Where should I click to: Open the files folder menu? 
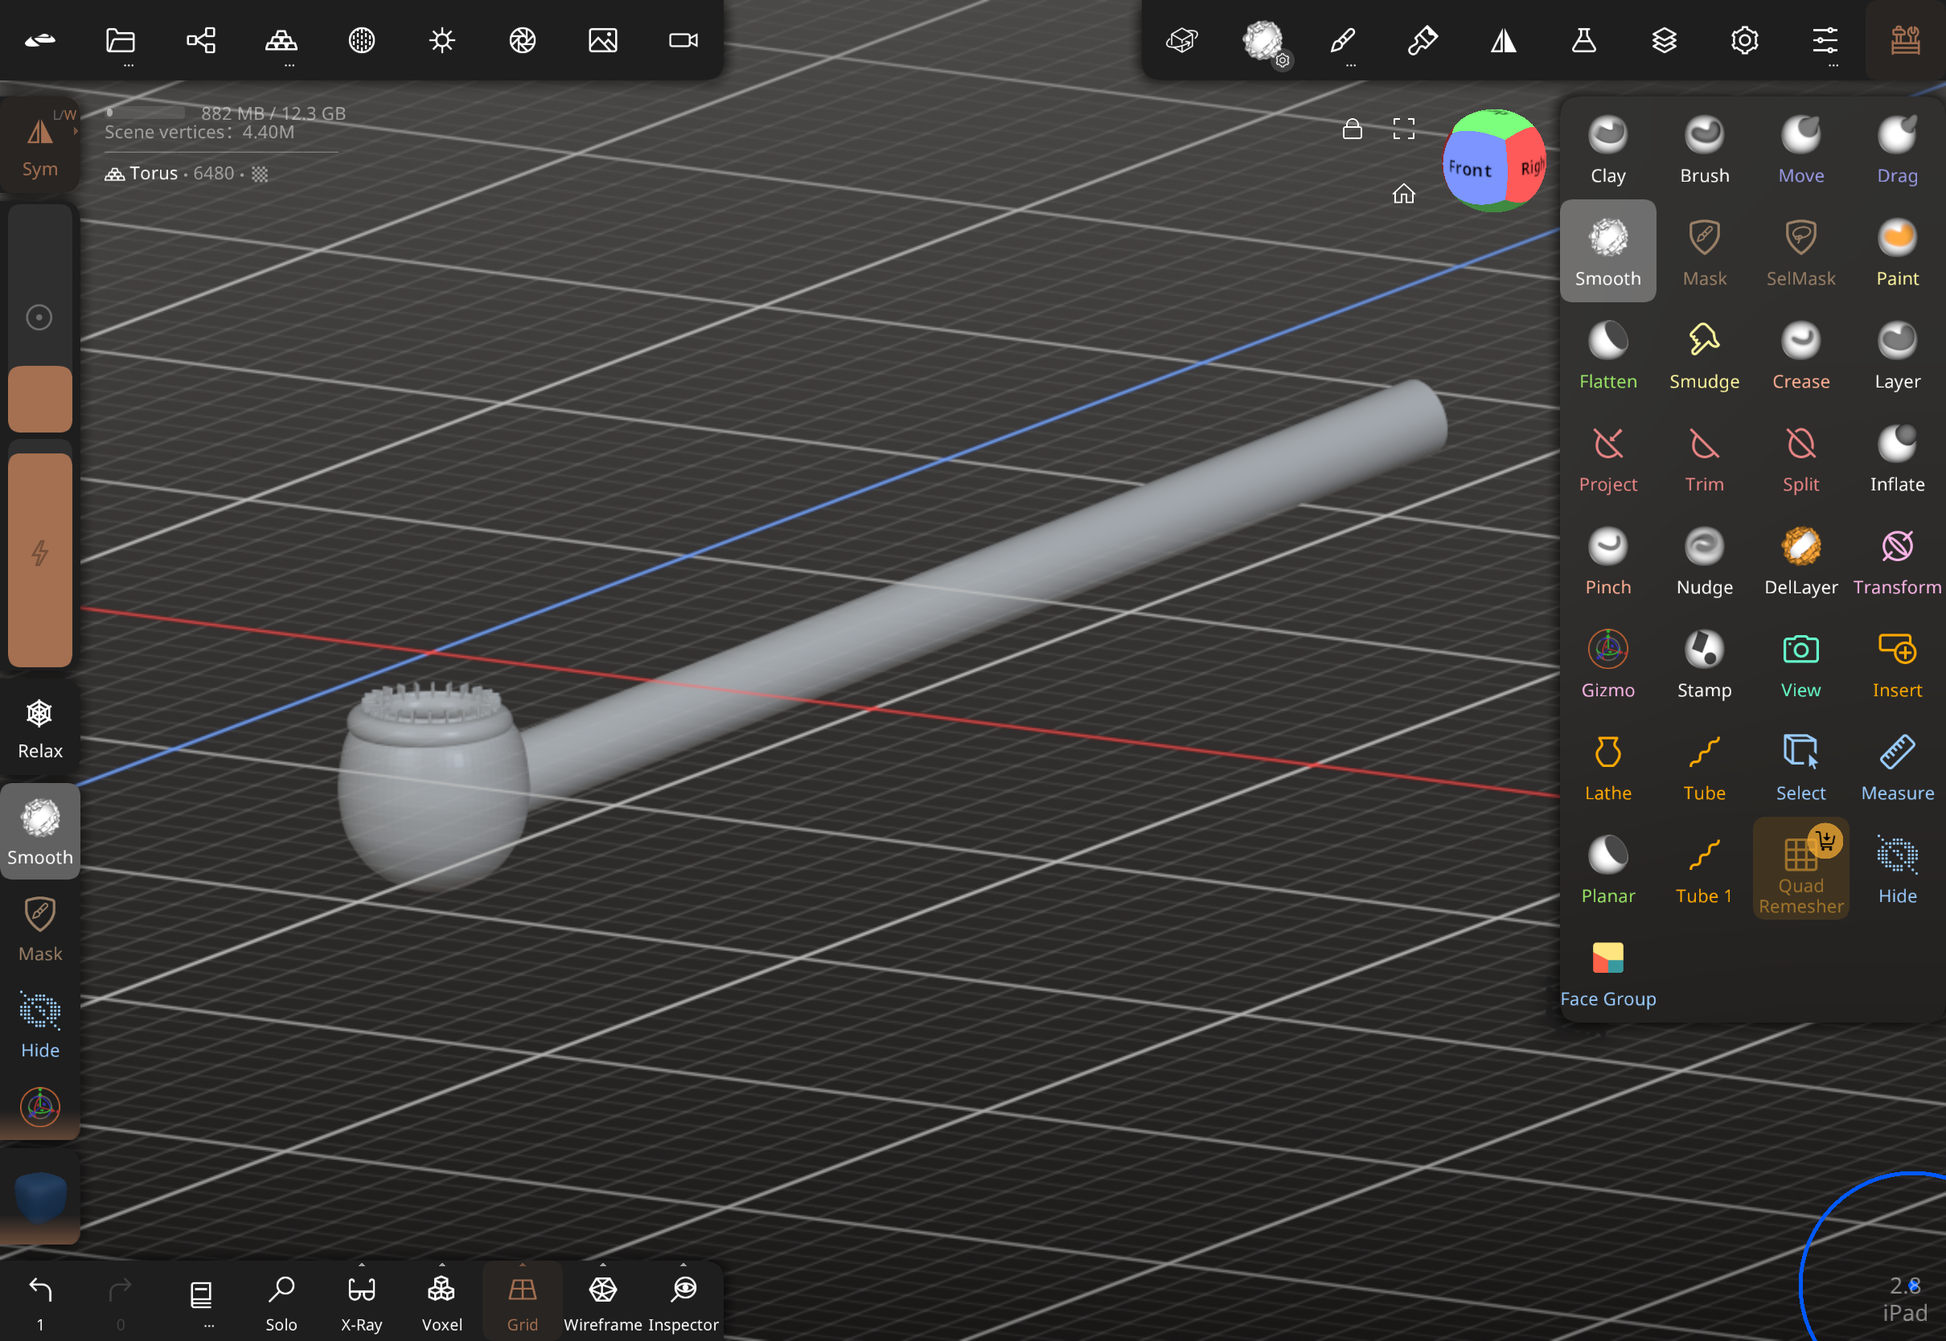click(121, 40)
